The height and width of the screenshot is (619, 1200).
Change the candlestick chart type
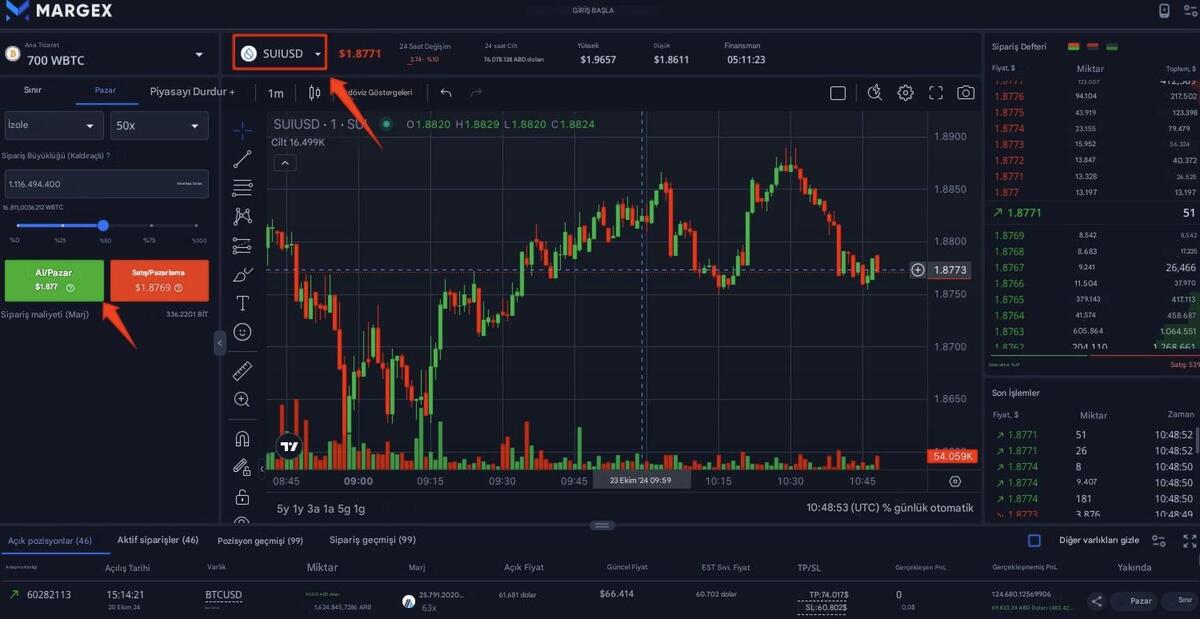[x=315, y=93]
